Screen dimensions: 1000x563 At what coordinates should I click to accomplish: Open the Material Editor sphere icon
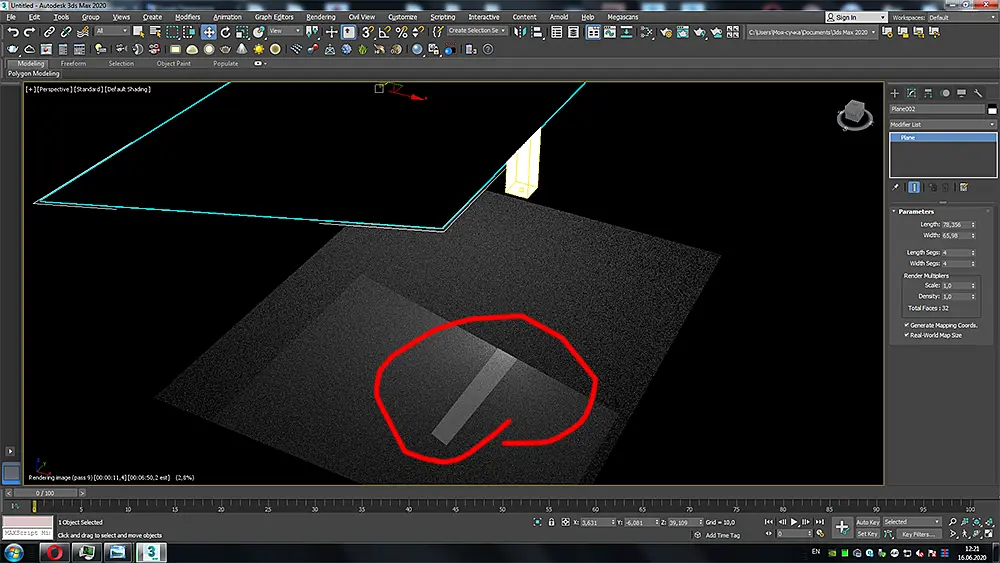[x=416, y=49]
